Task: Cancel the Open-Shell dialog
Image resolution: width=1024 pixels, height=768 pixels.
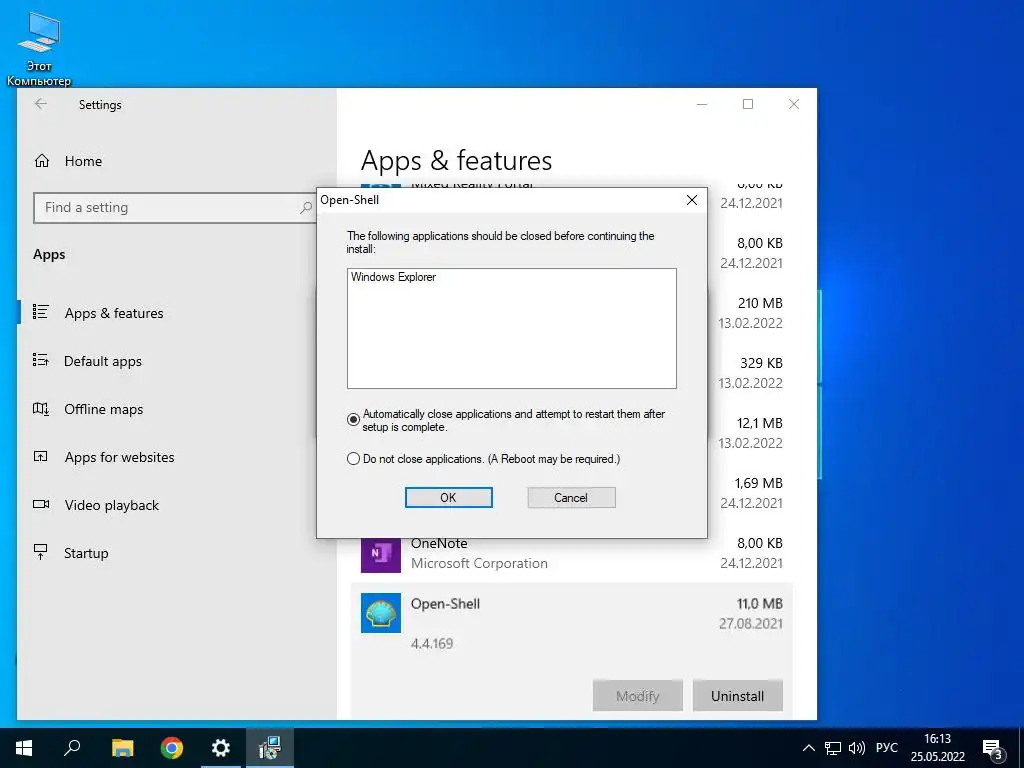Action: coord(571,498)
